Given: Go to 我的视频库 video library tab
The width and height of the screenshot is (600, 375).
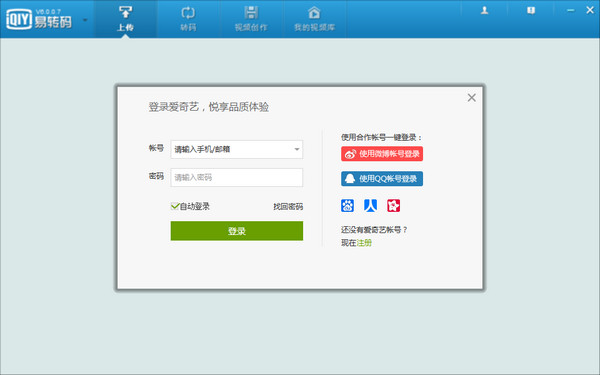Looking at the screenshot, I should [x=314, y=19].
